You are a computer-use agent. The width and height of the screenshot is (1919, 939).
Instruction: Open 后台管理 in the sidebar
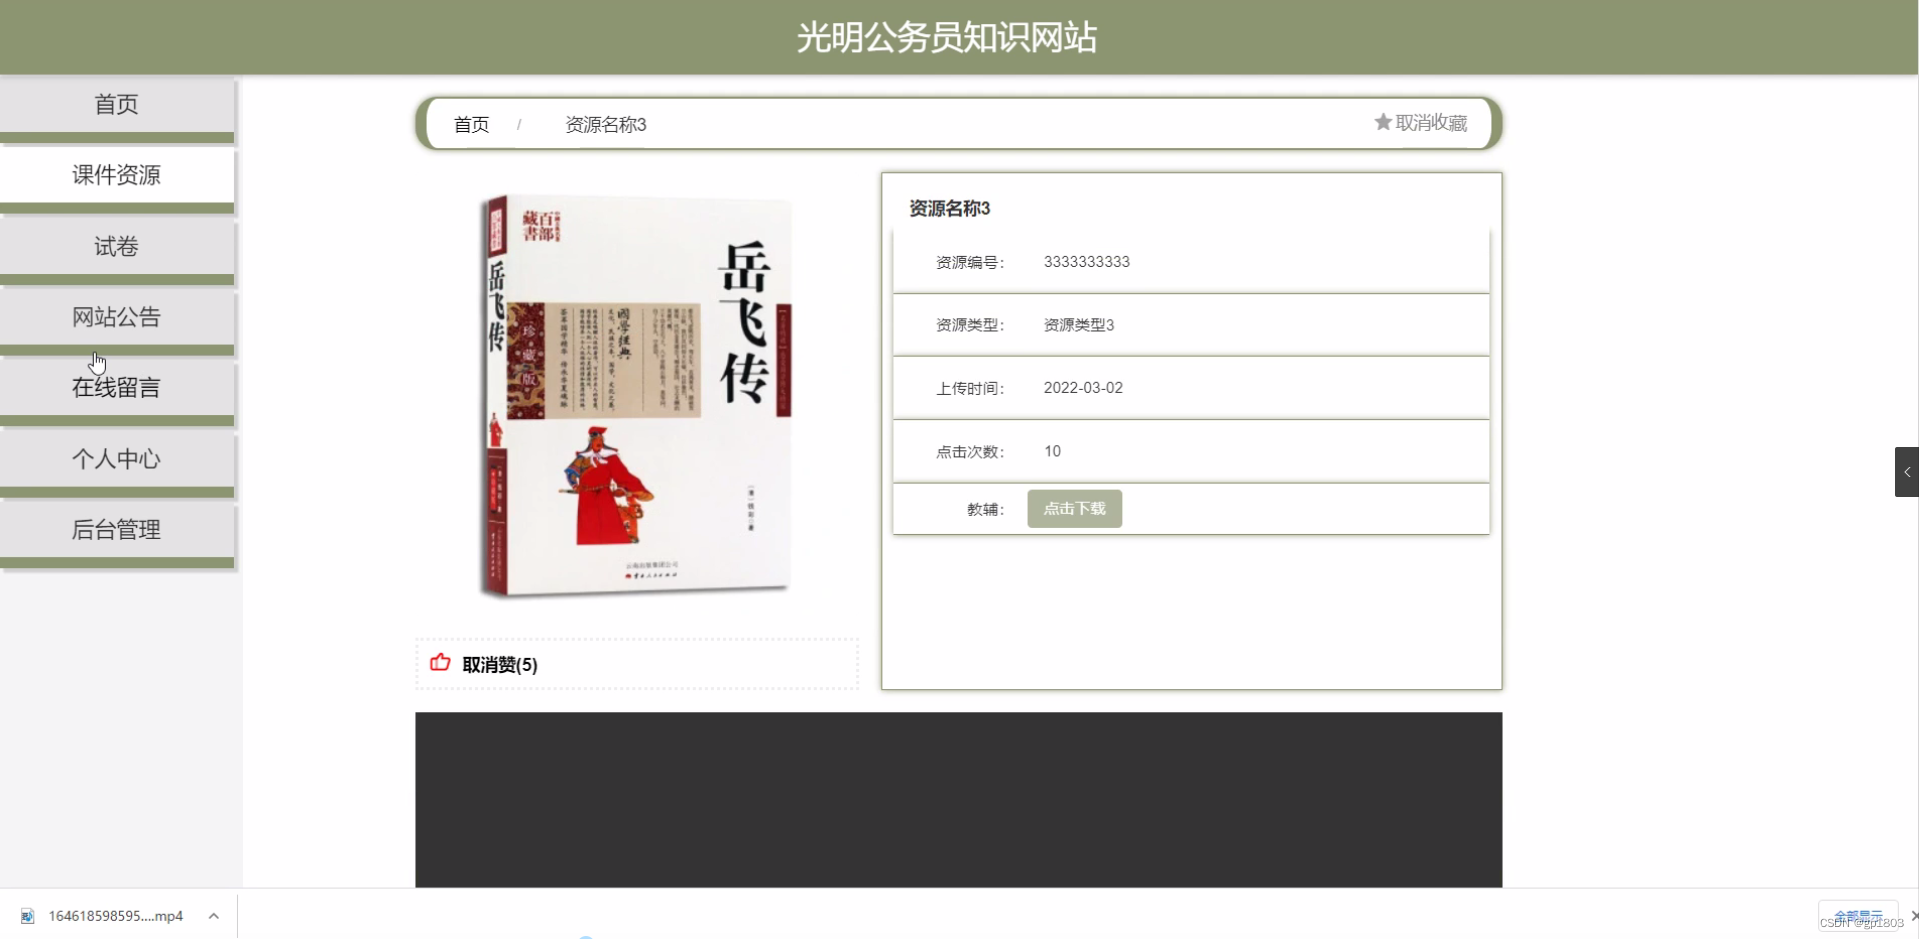(116, 530)
